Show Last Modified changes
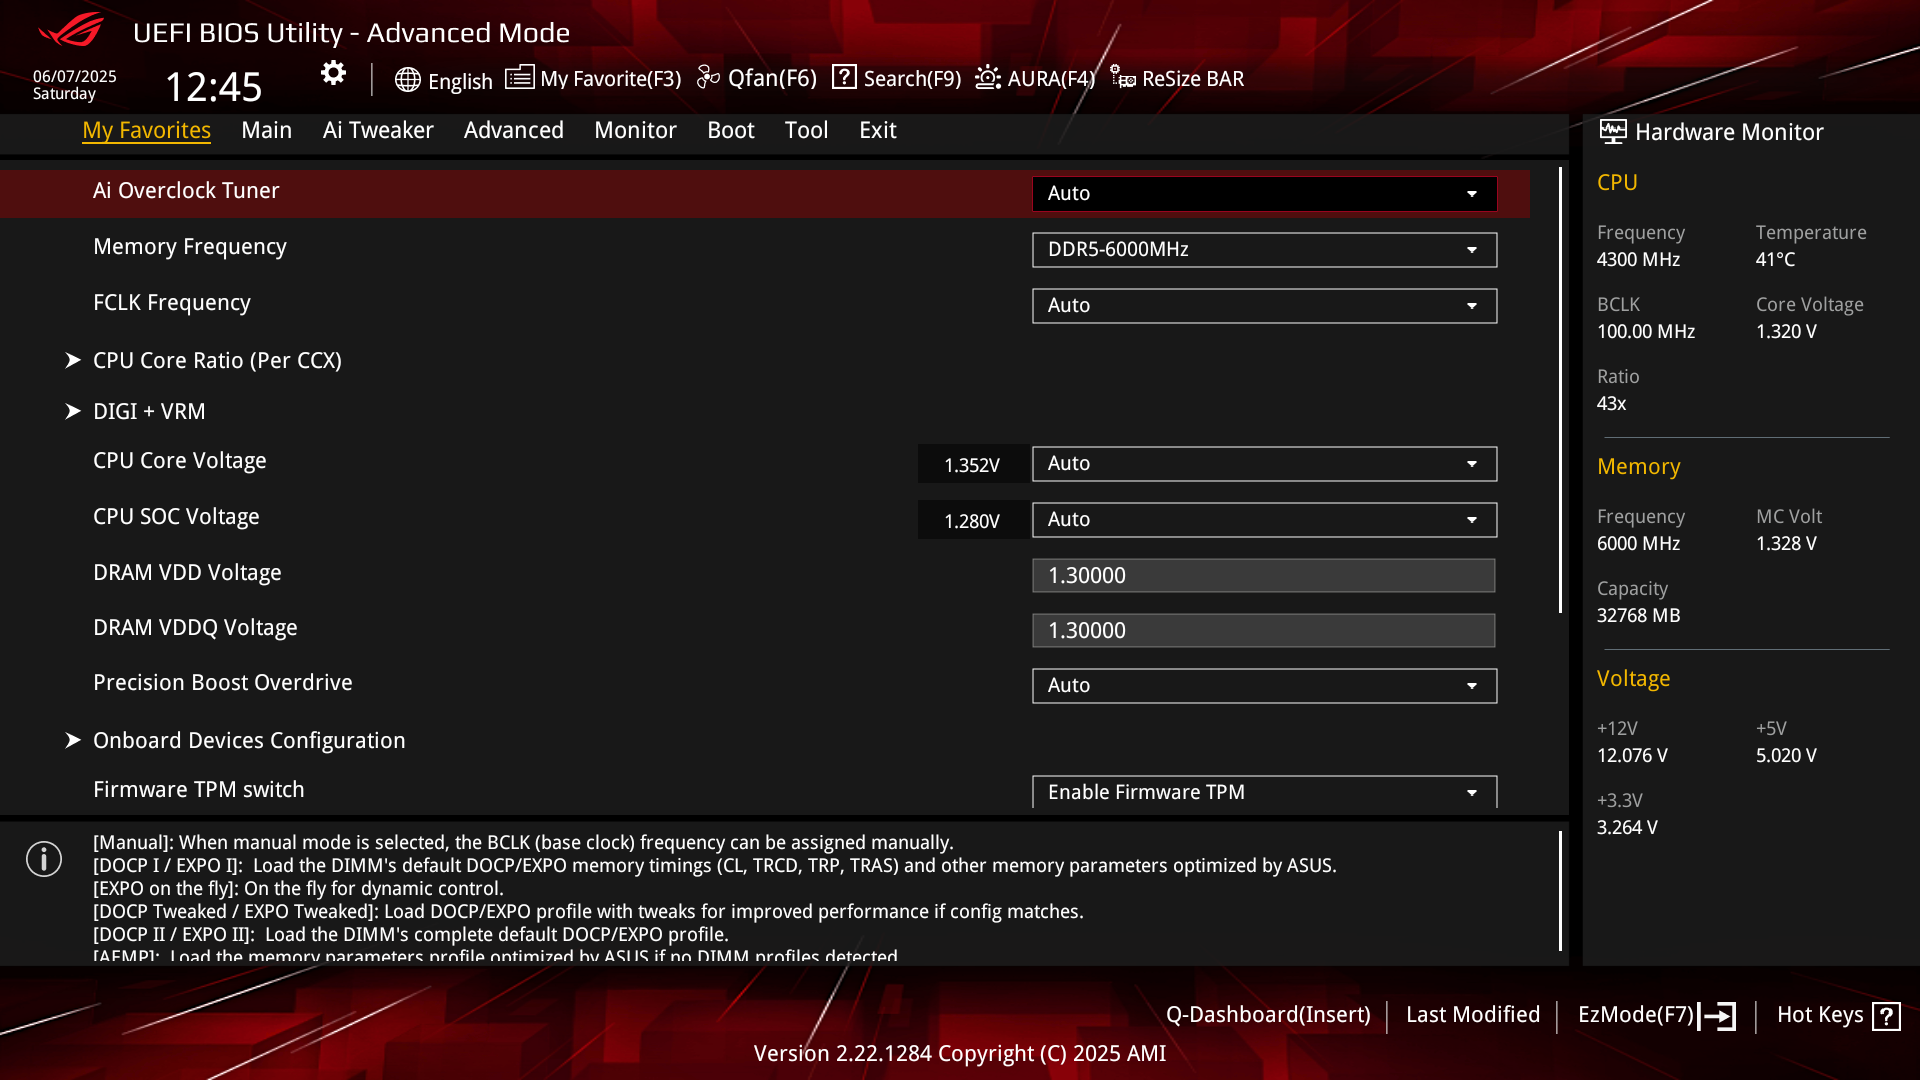 coord(1473,1014)
